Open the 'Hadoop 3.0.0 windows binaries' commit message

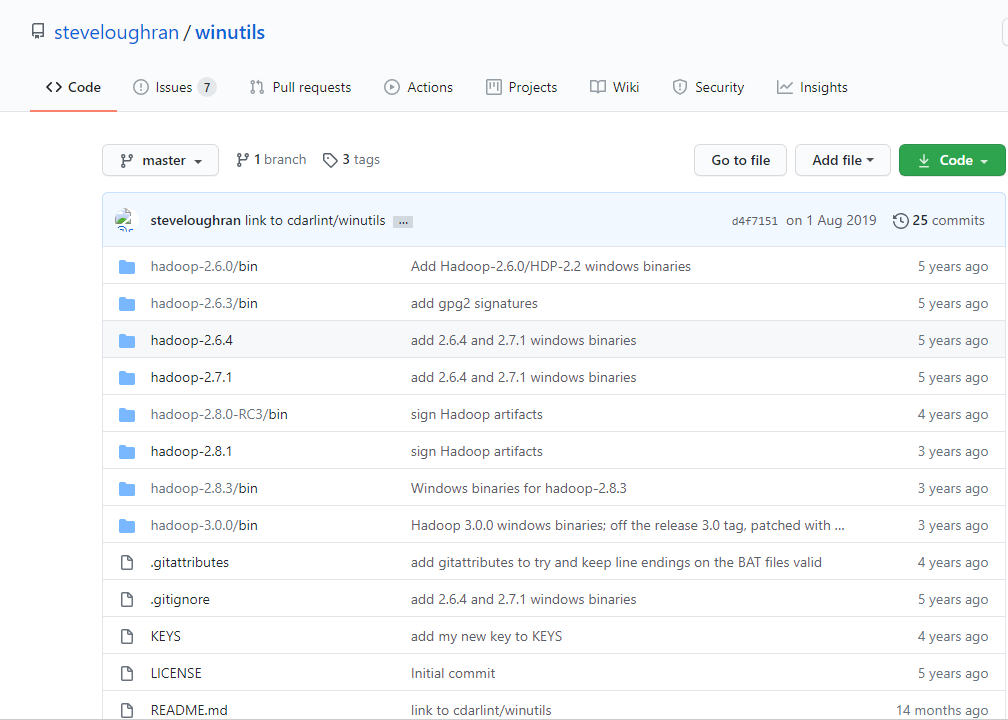coord(627,525)
